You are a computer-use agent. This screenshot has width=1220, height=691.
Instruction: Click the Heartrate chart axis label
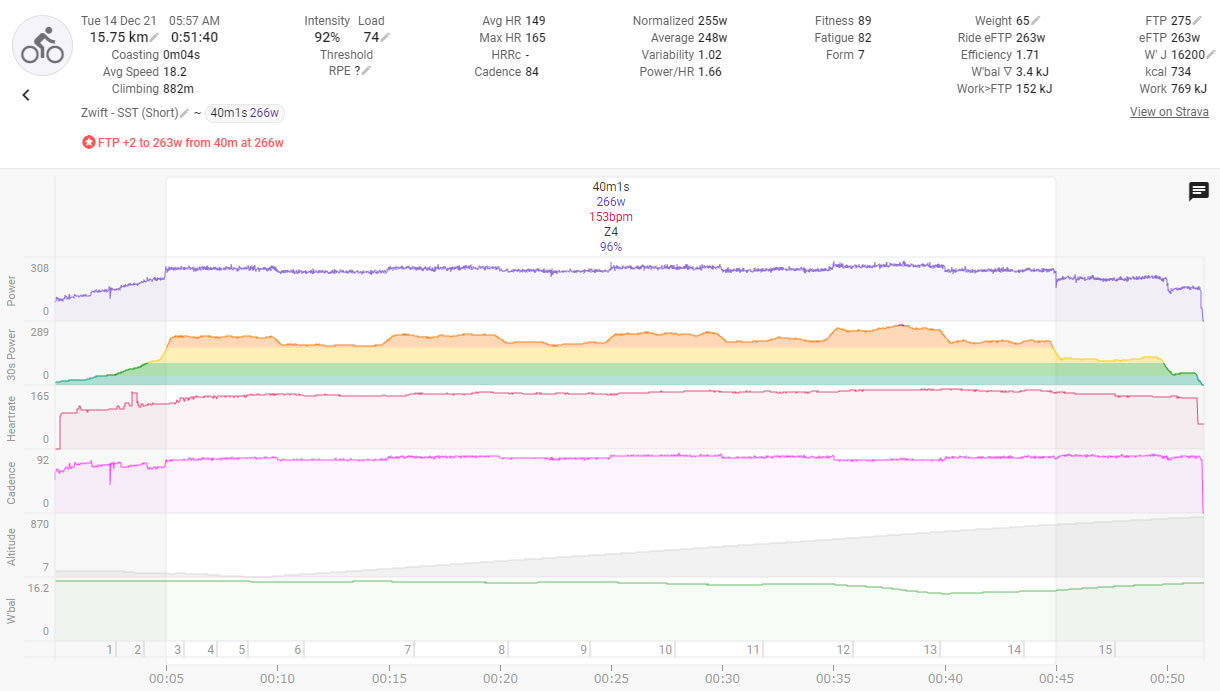(12, 419)
